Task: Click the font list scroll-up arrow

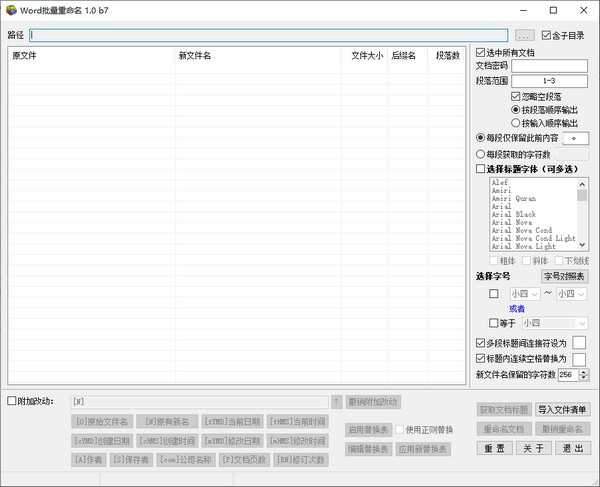Action: [x=582, y=184]
